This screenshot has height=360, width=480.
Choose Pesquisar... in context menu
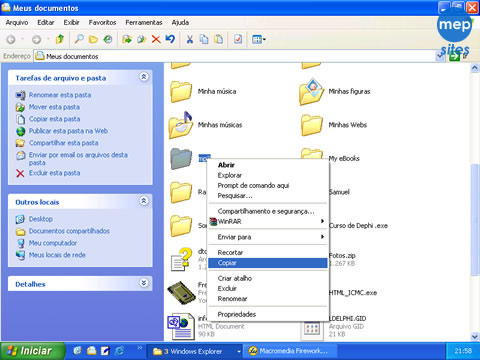268,196
